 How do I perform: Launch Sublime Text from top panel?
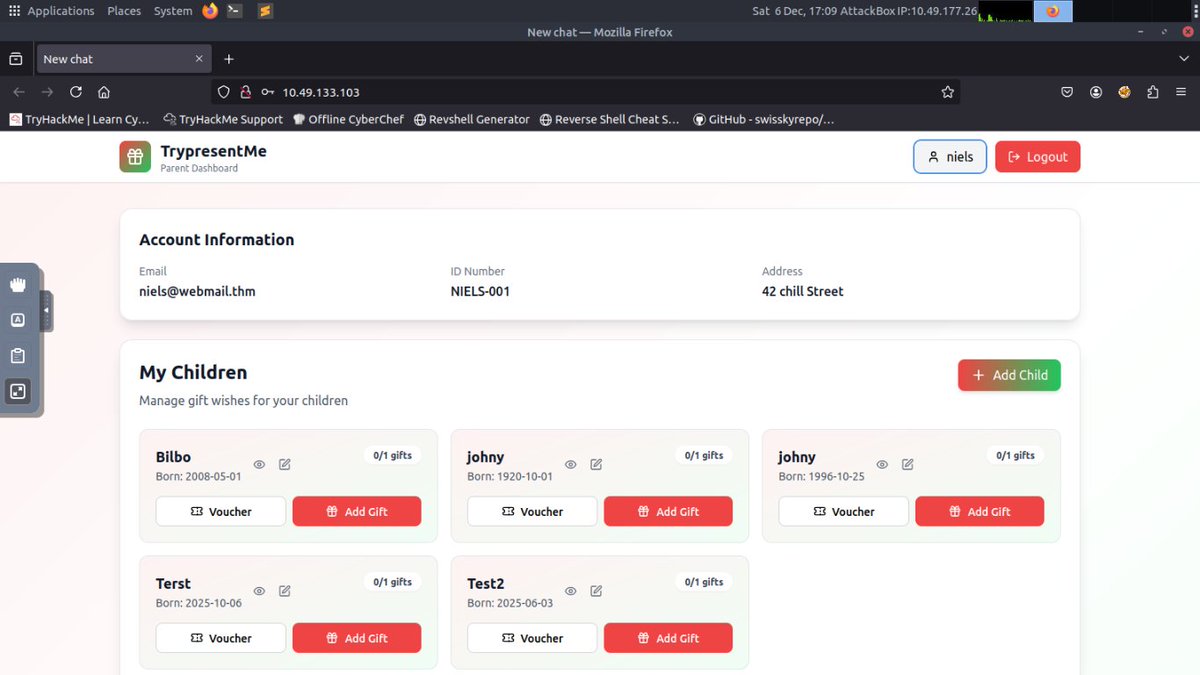(264, 11)
